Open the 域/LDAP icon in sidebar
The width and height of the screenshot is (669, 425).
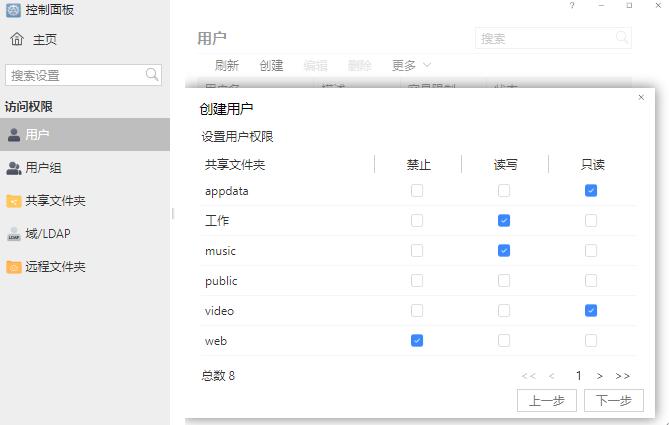[x=14, y=234]
